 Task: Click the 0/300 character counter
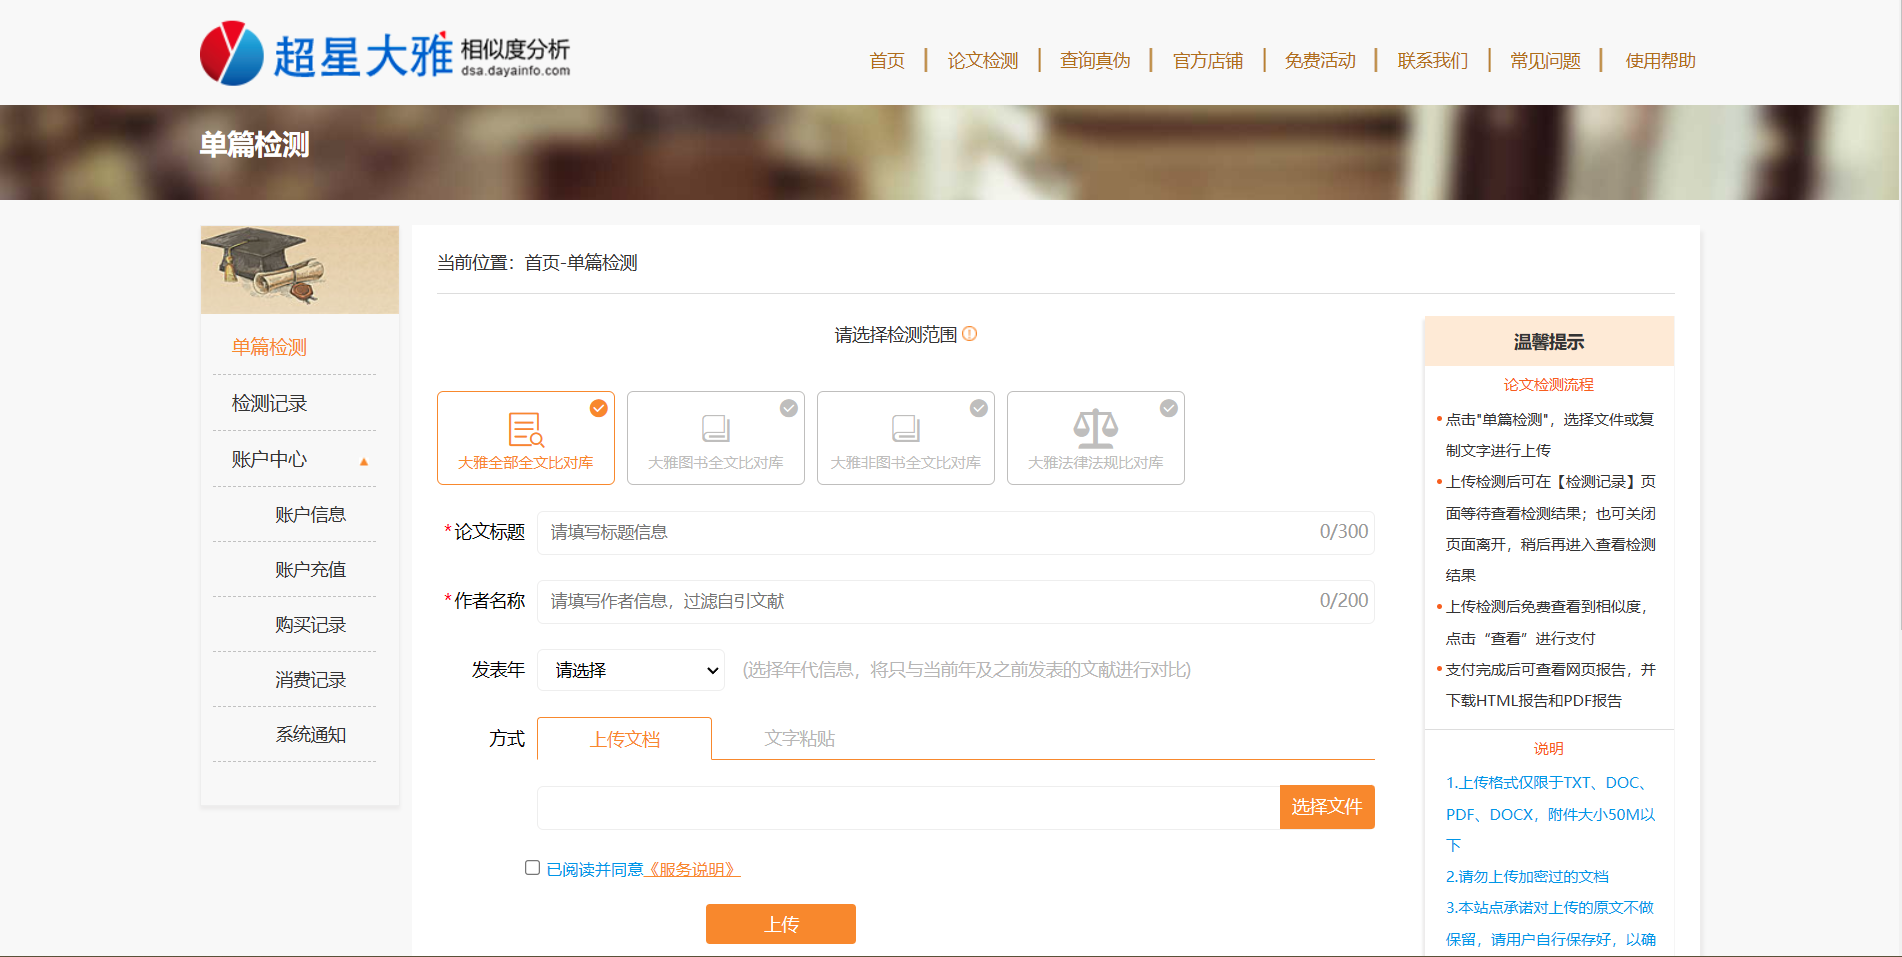tap(1344, 532)
